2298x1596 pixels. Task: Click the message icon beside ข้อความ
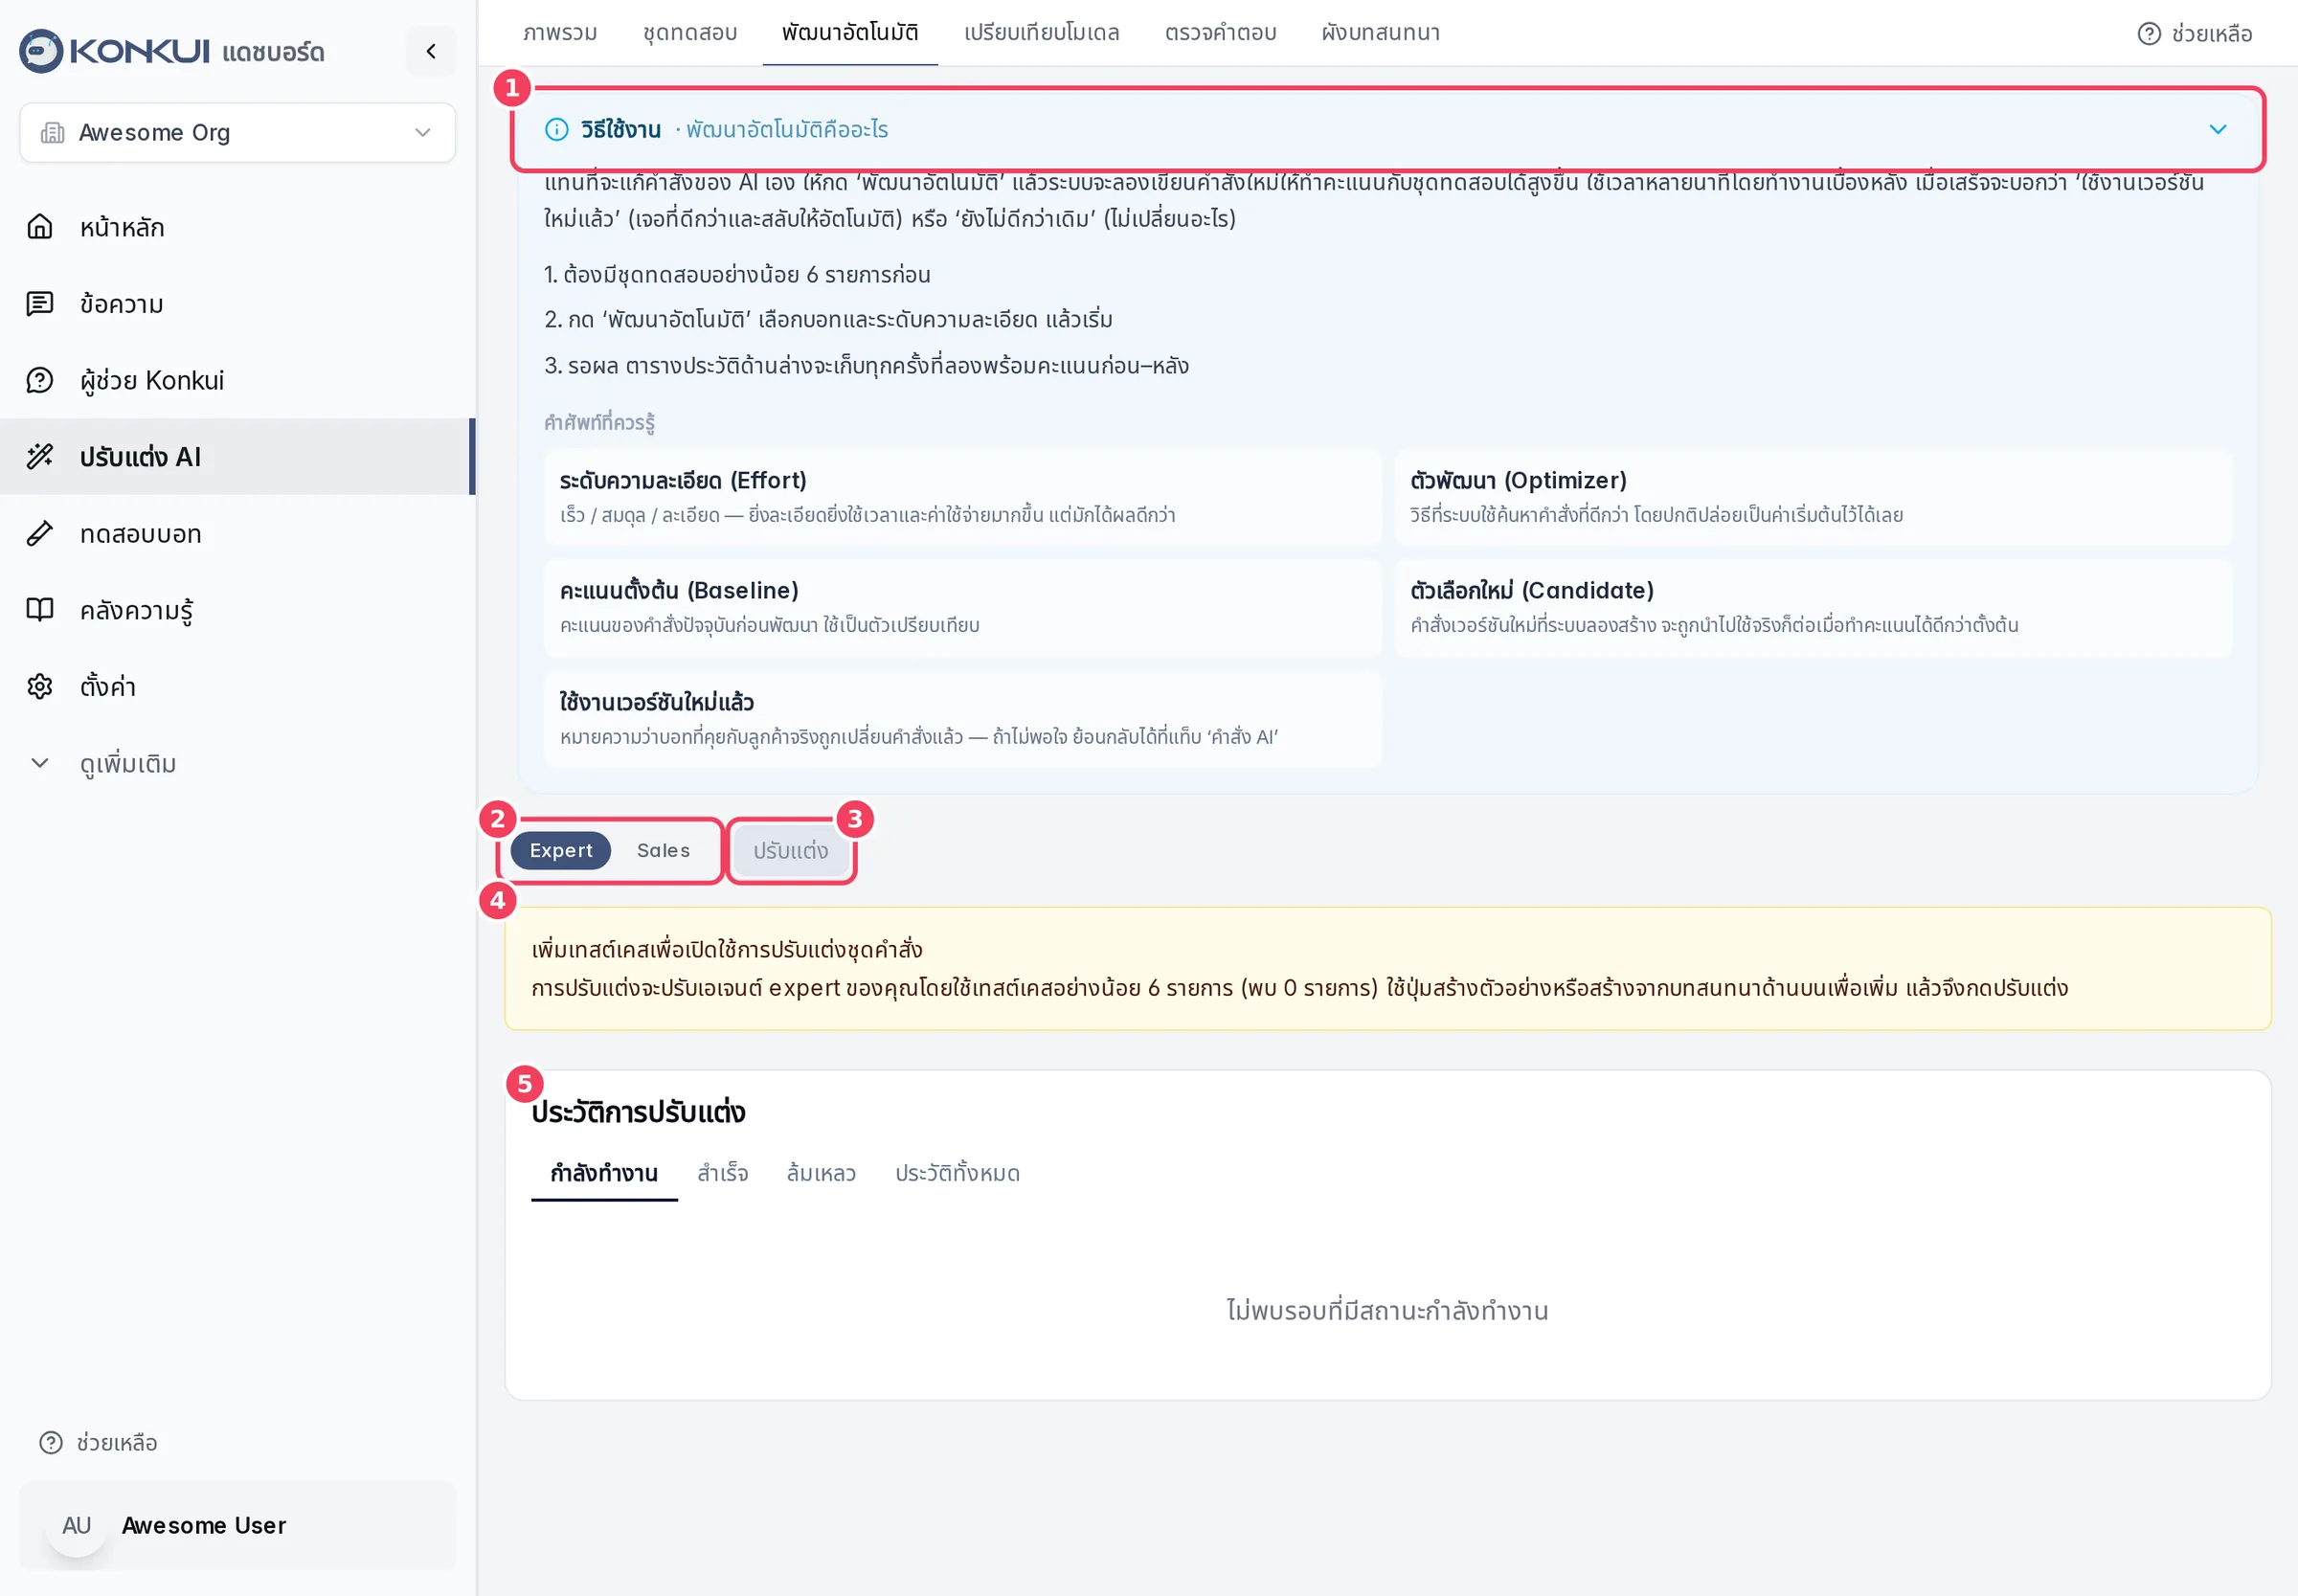[40, 304]
